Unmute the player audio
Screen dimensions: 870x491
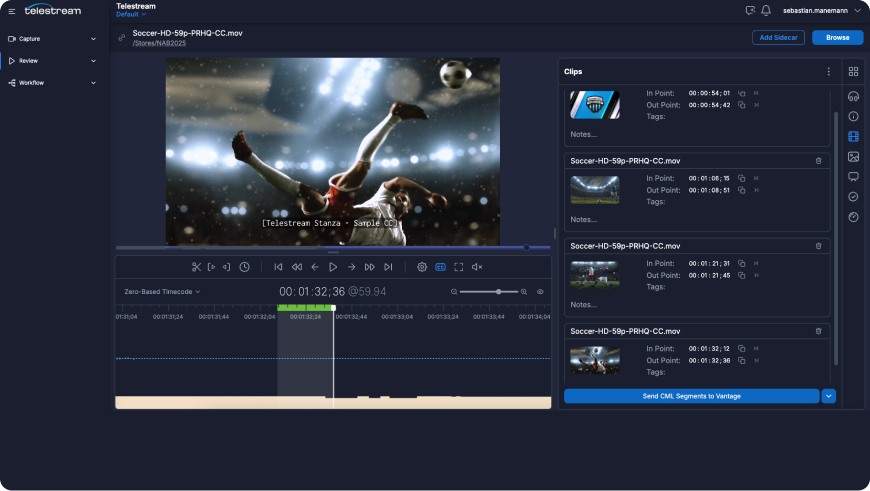click(477, 267)
